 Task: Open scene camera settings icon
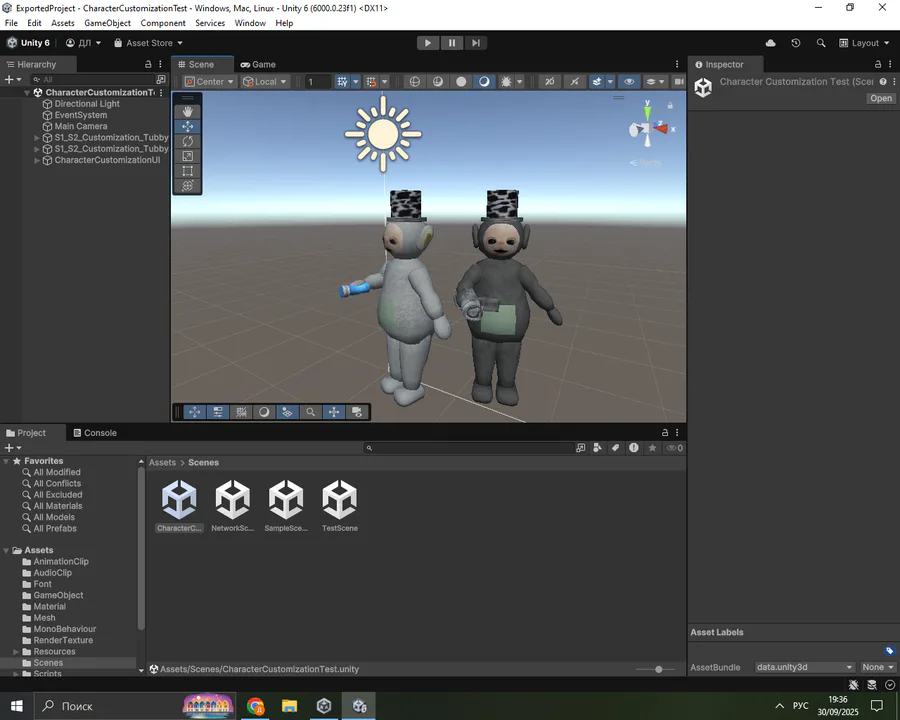(x=679, y=82)
